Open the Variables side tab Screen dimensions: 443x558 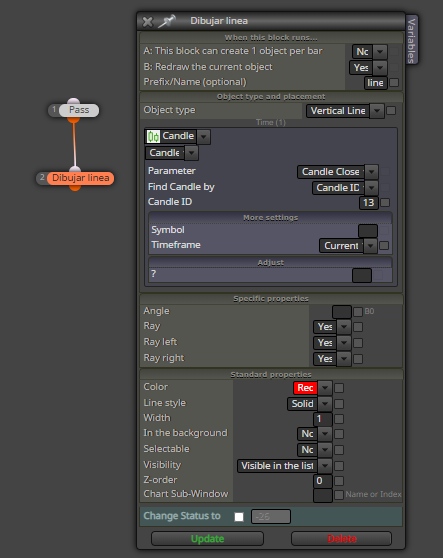(x=411, y=40)
